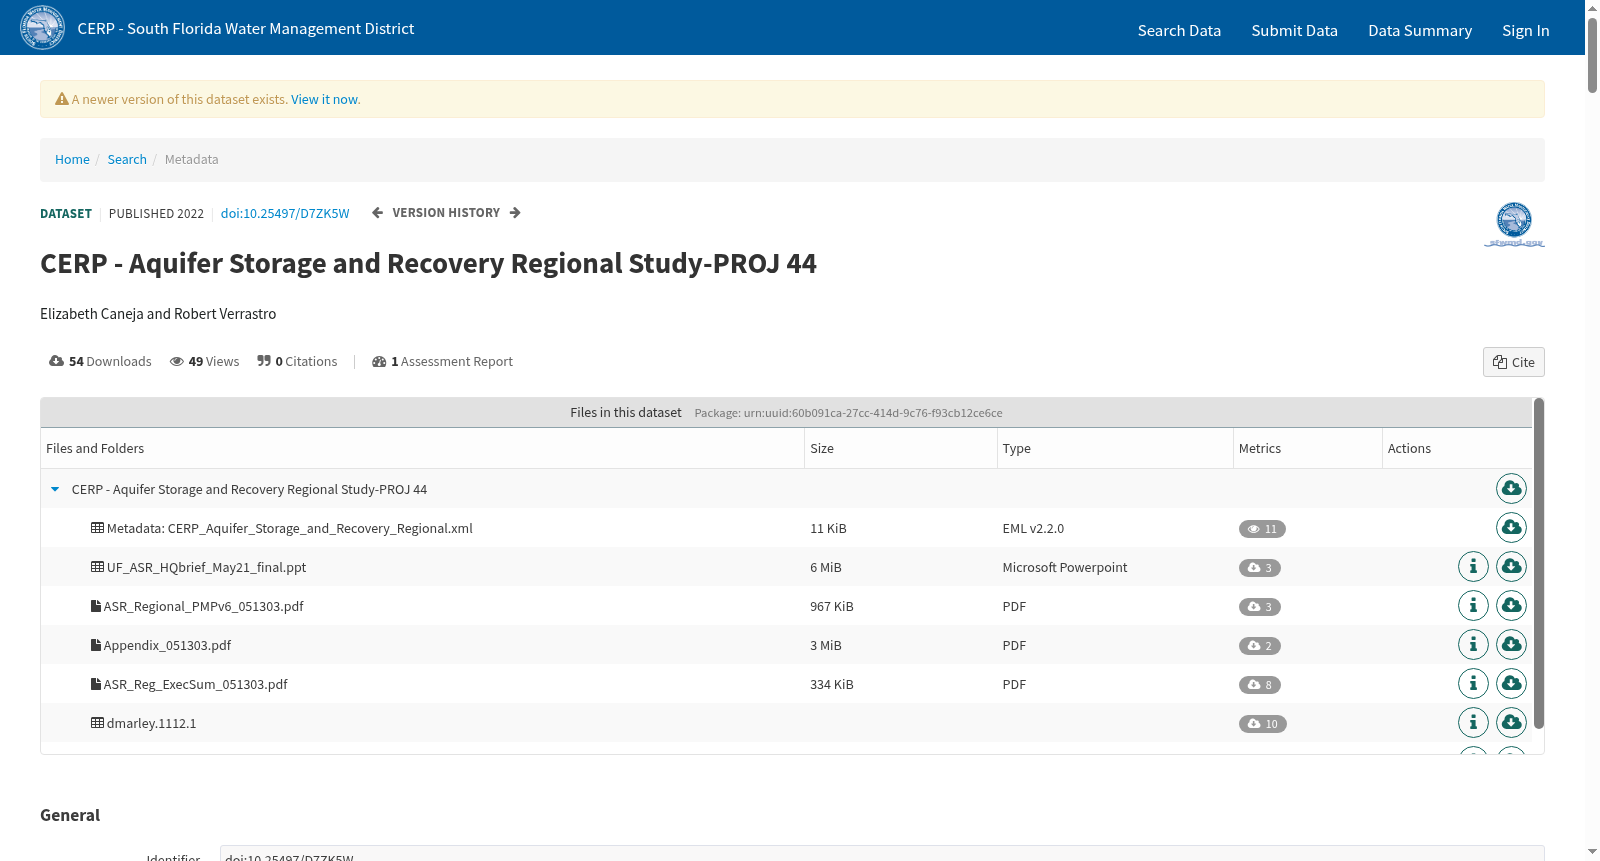Click download count badge for Appendix_051303
The height and width of the screenshot is (861, 1600).
tap(1259, 646)
